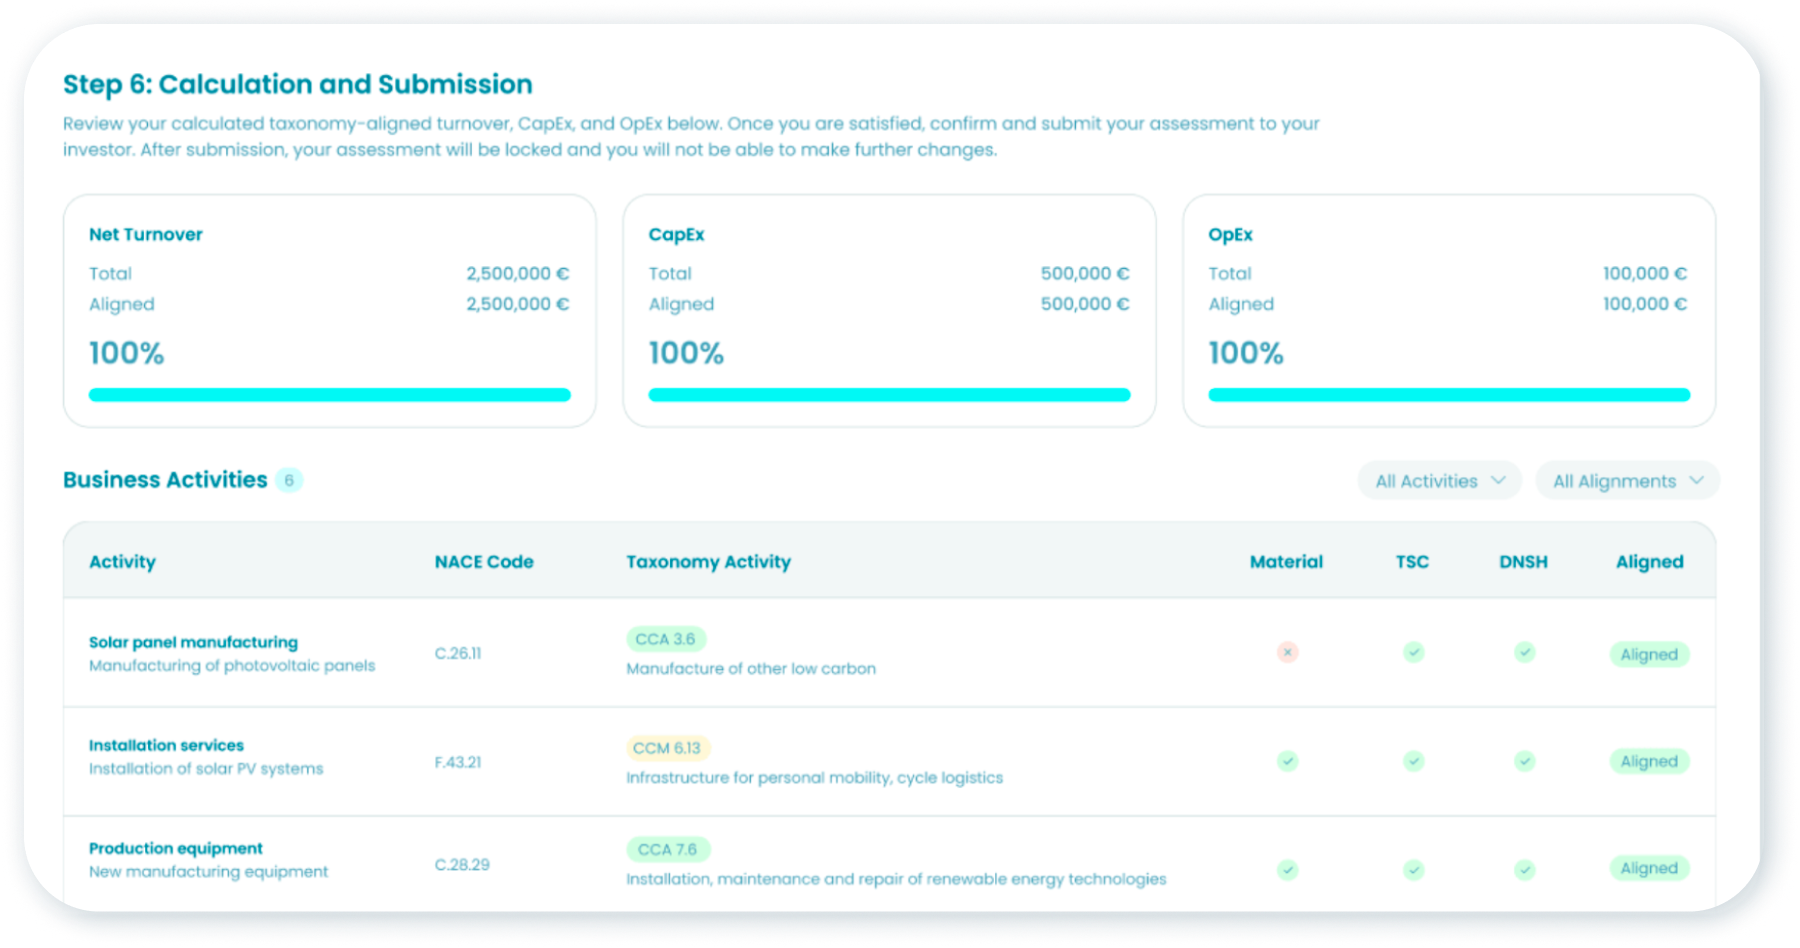Click 'Manufacturing of photovoltaic panels' description
The image size is (1800, 948).
(x=232, y=665)
